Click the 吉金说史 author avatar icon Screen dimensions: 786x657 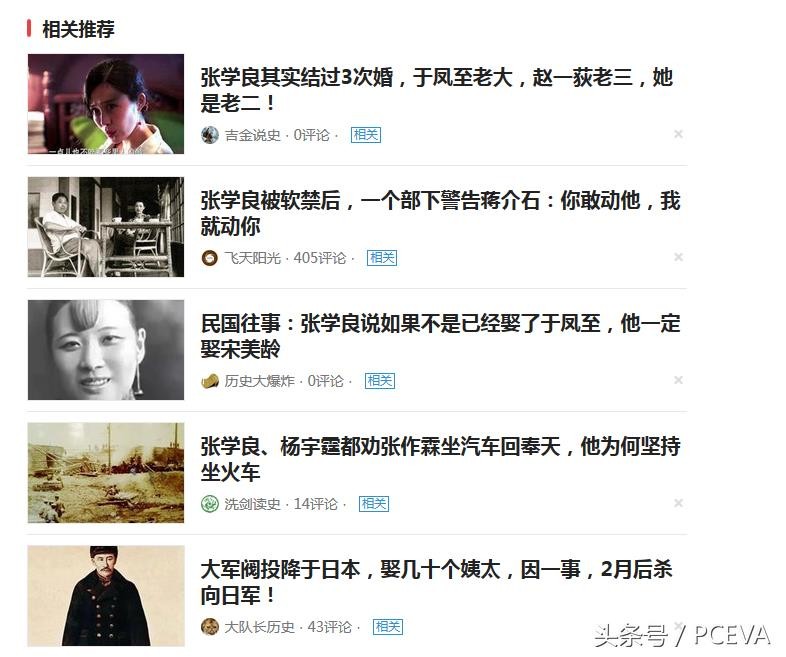tap(210, 135)
